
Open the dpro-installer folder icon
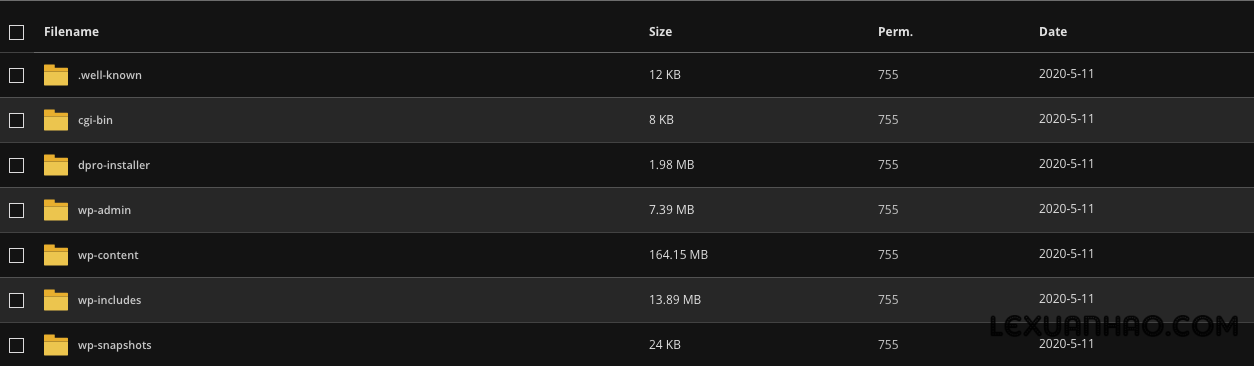coord(56,165)
